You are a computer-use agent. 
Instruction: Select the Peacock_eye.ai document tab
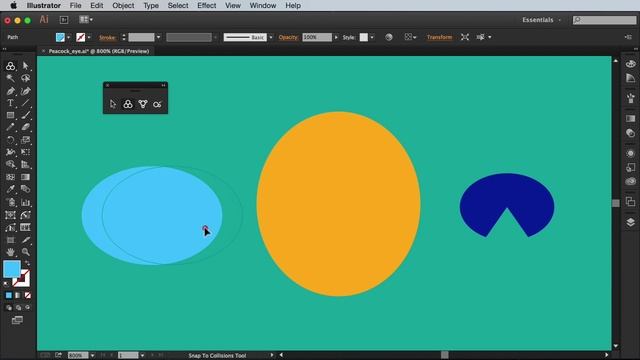click(98, 51)
